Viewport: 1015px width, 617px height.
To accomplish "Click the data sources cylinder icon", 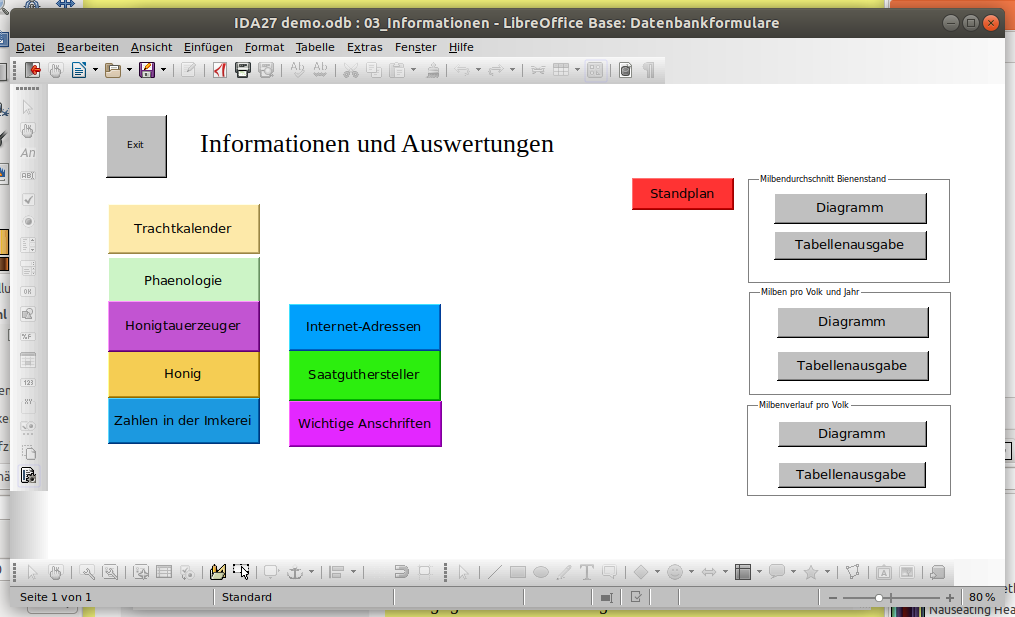I will (625, 70).
